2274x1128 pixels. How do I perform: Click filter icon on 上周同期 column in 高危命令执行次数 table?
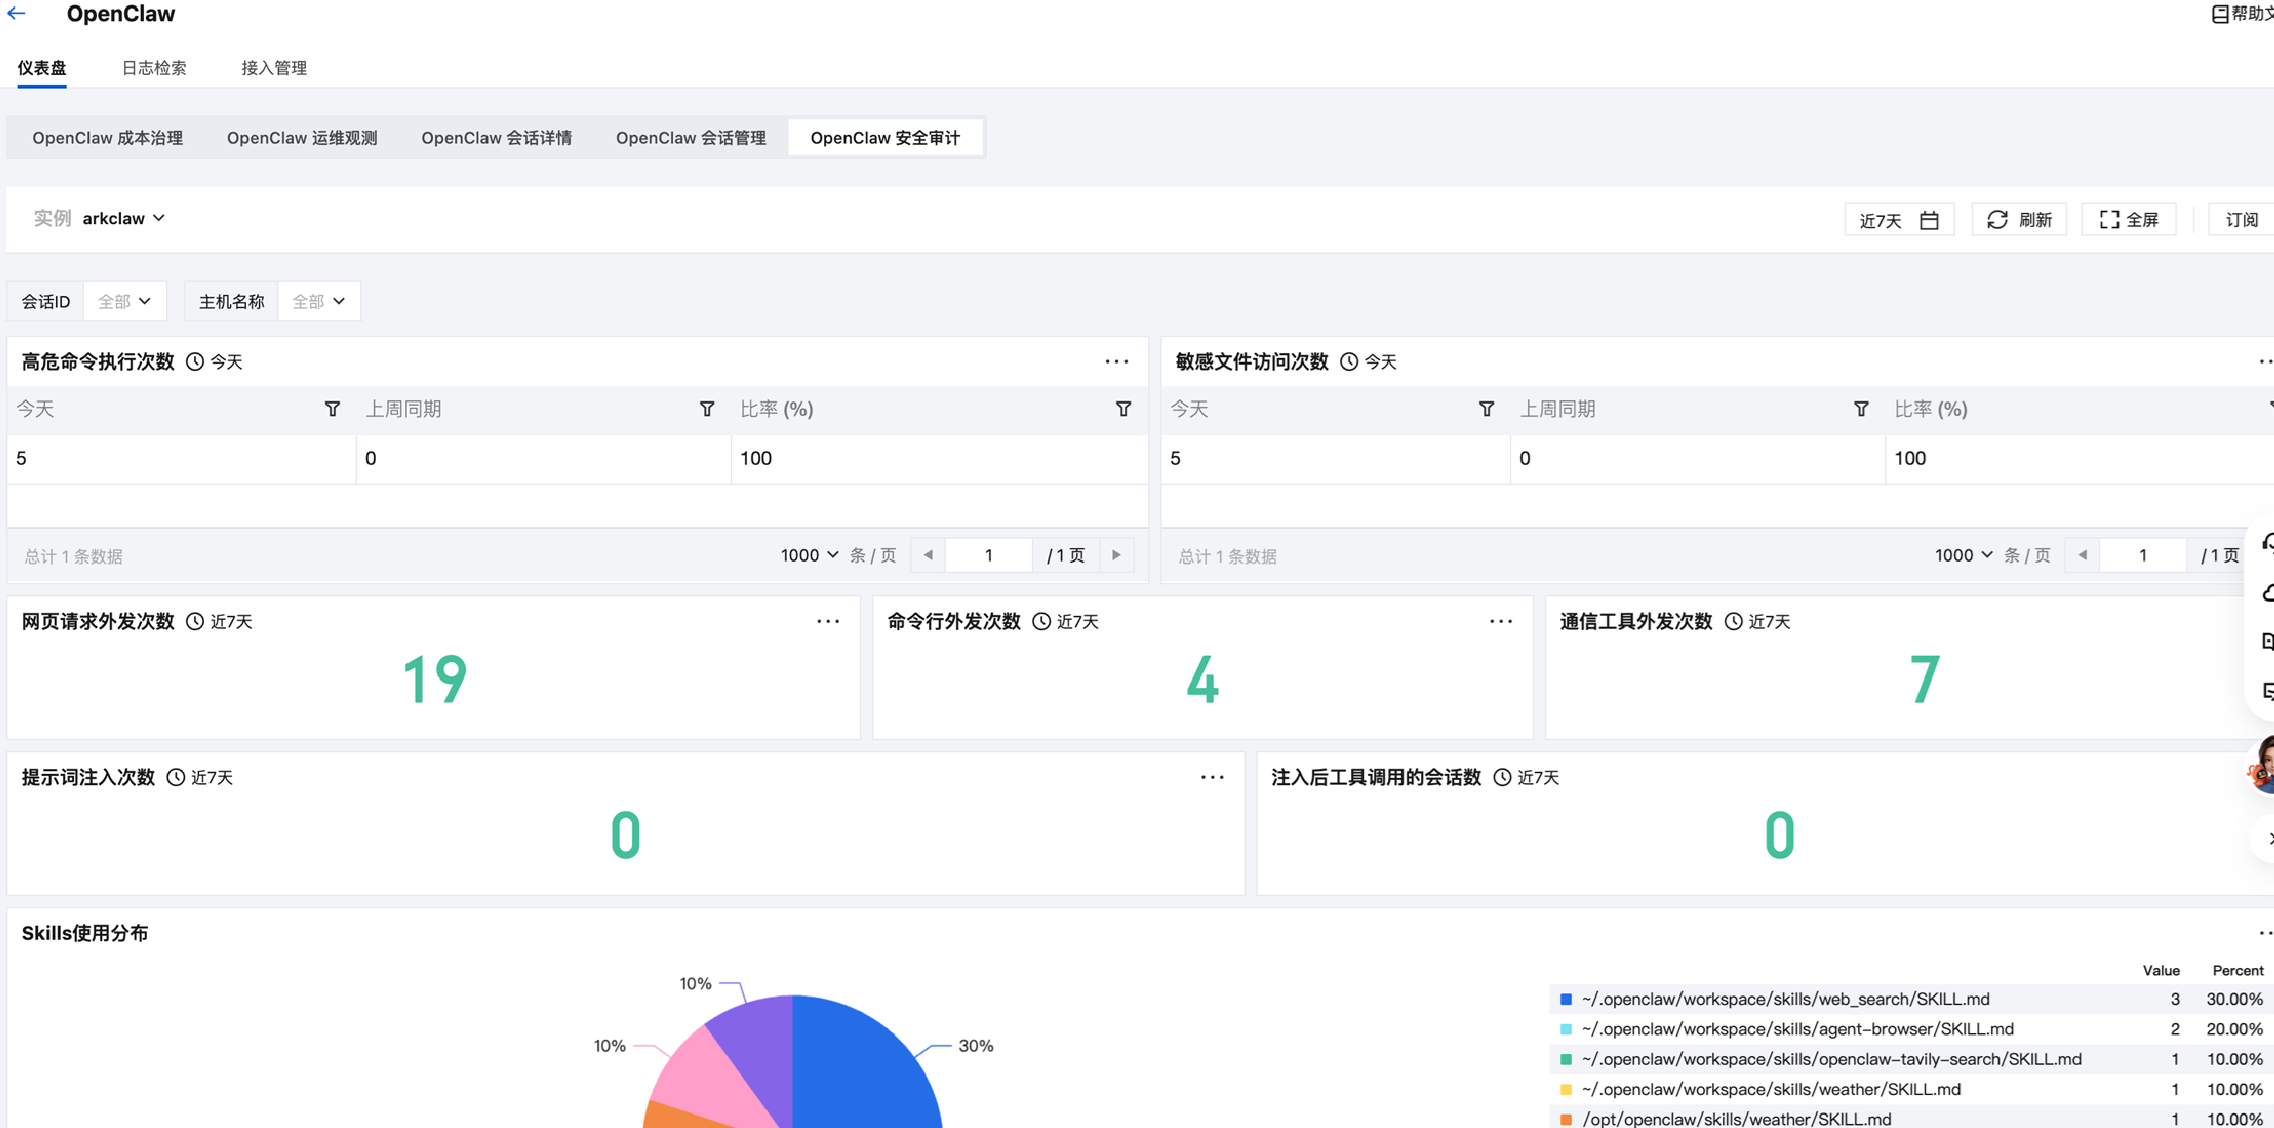click(707, 409)
